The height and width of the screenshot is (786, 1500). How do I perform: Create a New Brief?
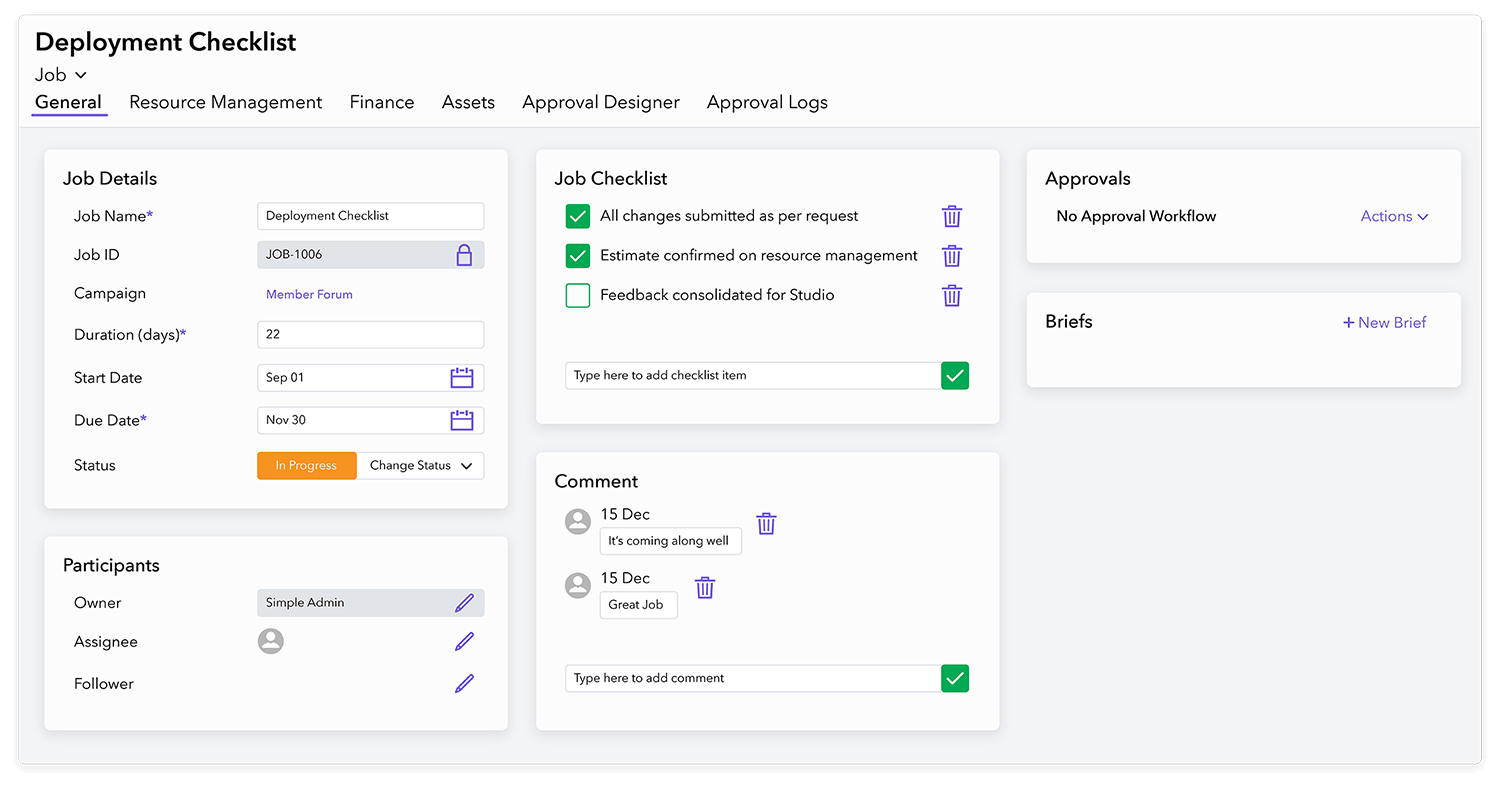[x=1384, y=322]
